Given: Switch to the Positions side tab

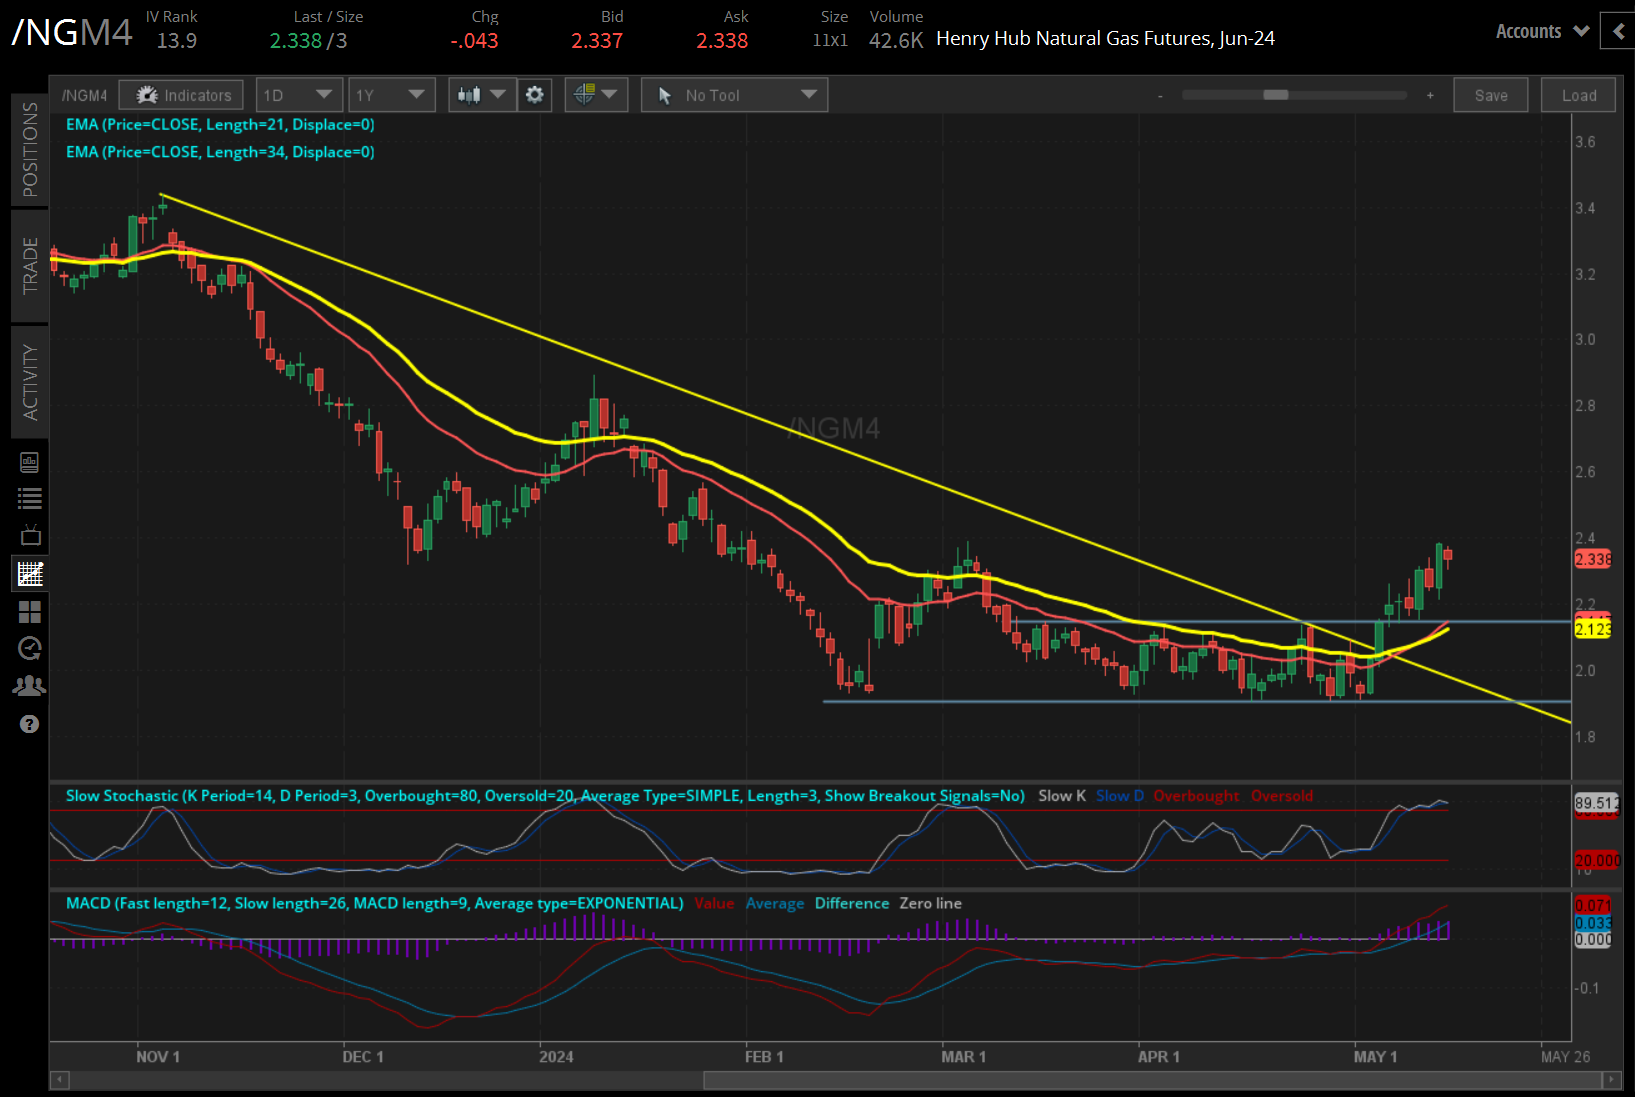Looking at the screenshot, I should tap(30, 149).
